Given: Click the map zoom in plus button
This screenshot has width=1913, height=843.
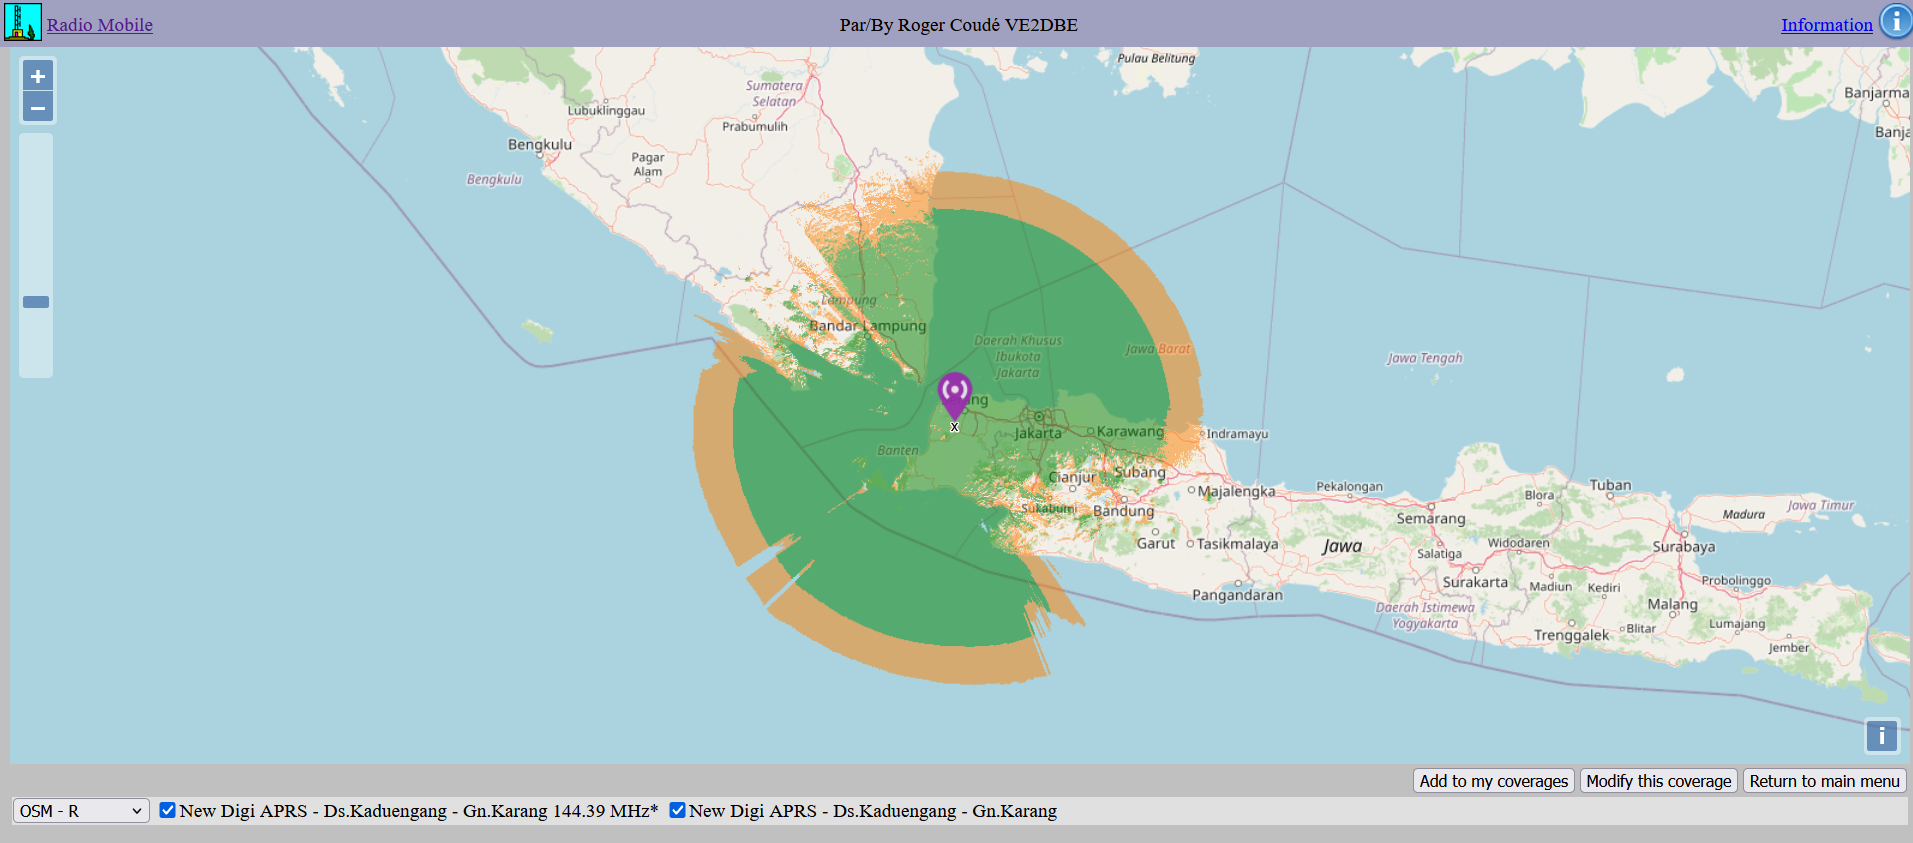Looking at the screenshot, I should (x=37, y=76).
